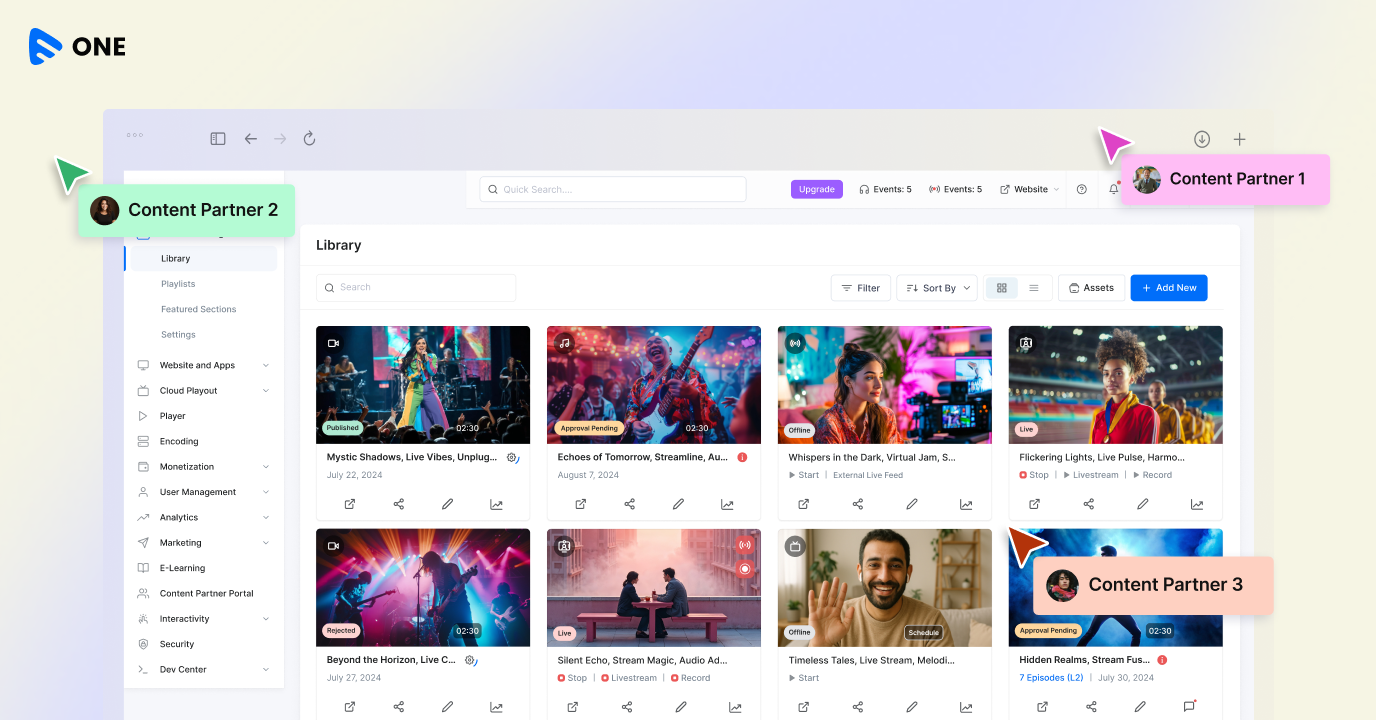The width and height of the screenshot is (1376, 720).
Task: Open the Sort By dropdown
Action: [937, 288]
